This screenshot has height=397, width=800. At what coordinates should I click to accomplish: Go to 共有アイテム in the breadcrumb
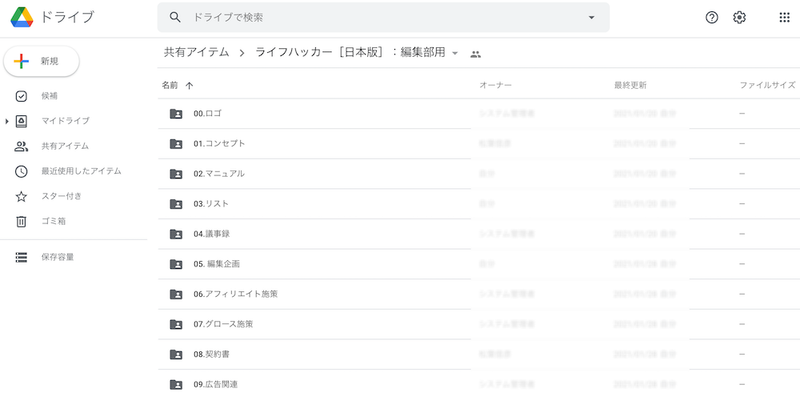196,52
